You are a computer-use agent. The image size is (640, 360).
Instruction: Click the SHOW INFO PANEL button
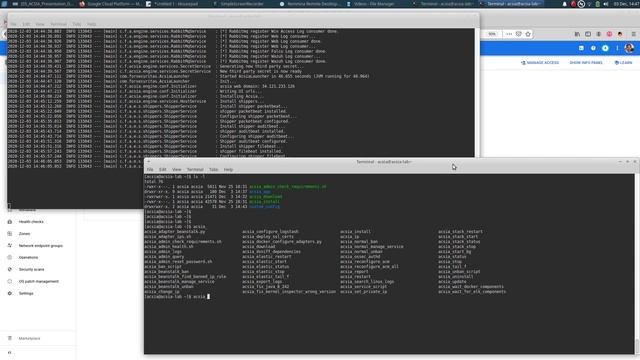tap(586, 63)
